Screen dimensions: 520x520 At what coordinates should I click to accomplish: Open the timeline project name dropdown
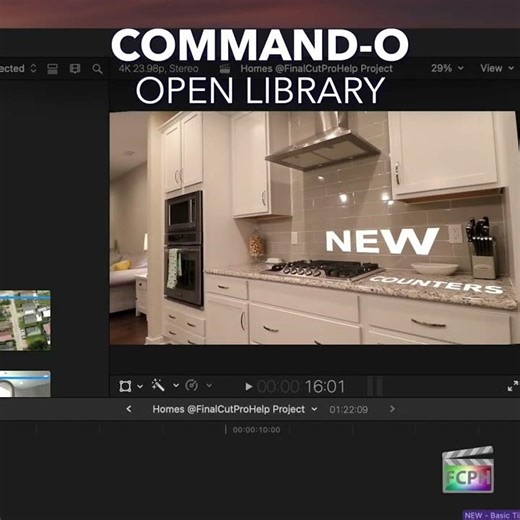point(235,409)
